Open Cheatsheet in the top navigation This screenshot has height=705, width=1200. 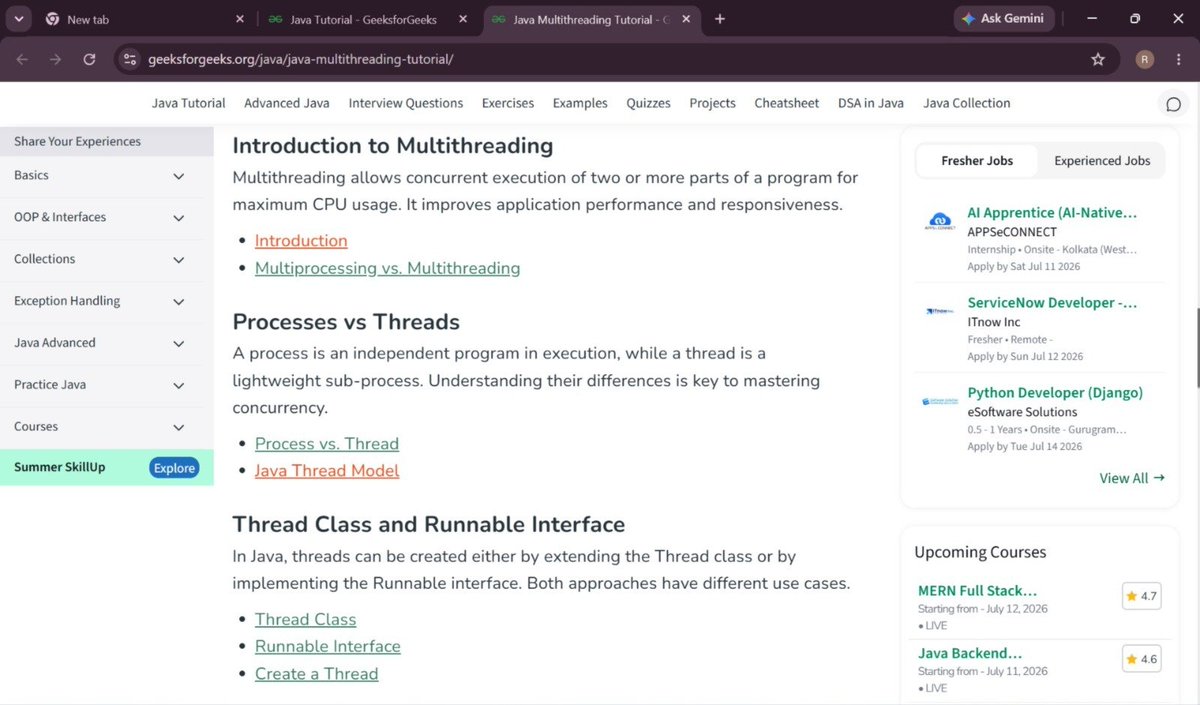click(x=787, y=103)
